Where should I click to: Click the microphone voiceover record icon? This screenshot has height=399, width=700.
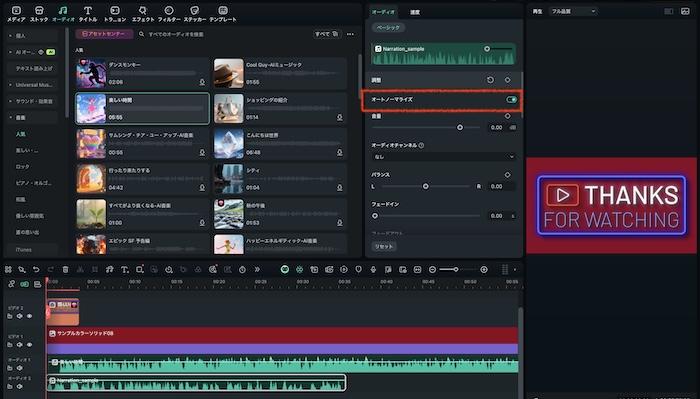coord(373,270)
